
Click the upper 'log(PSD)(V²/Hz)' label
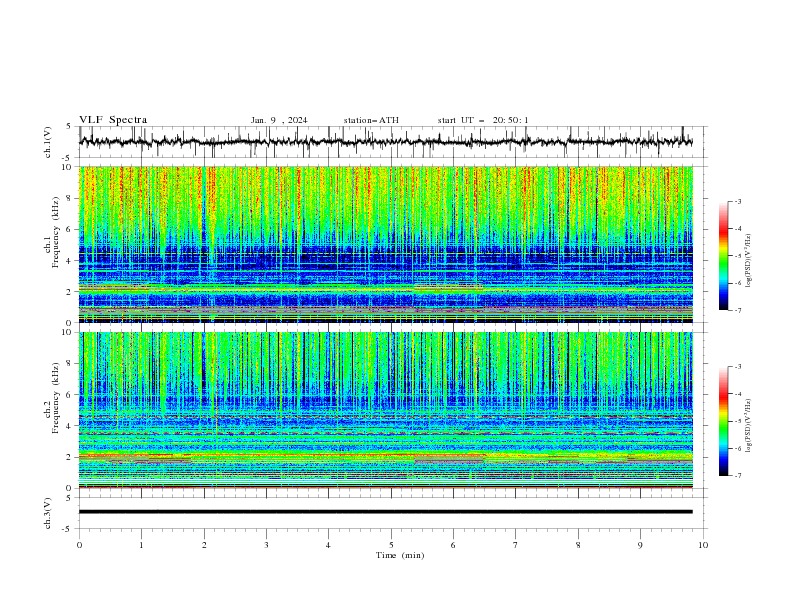tap(749, 261)
